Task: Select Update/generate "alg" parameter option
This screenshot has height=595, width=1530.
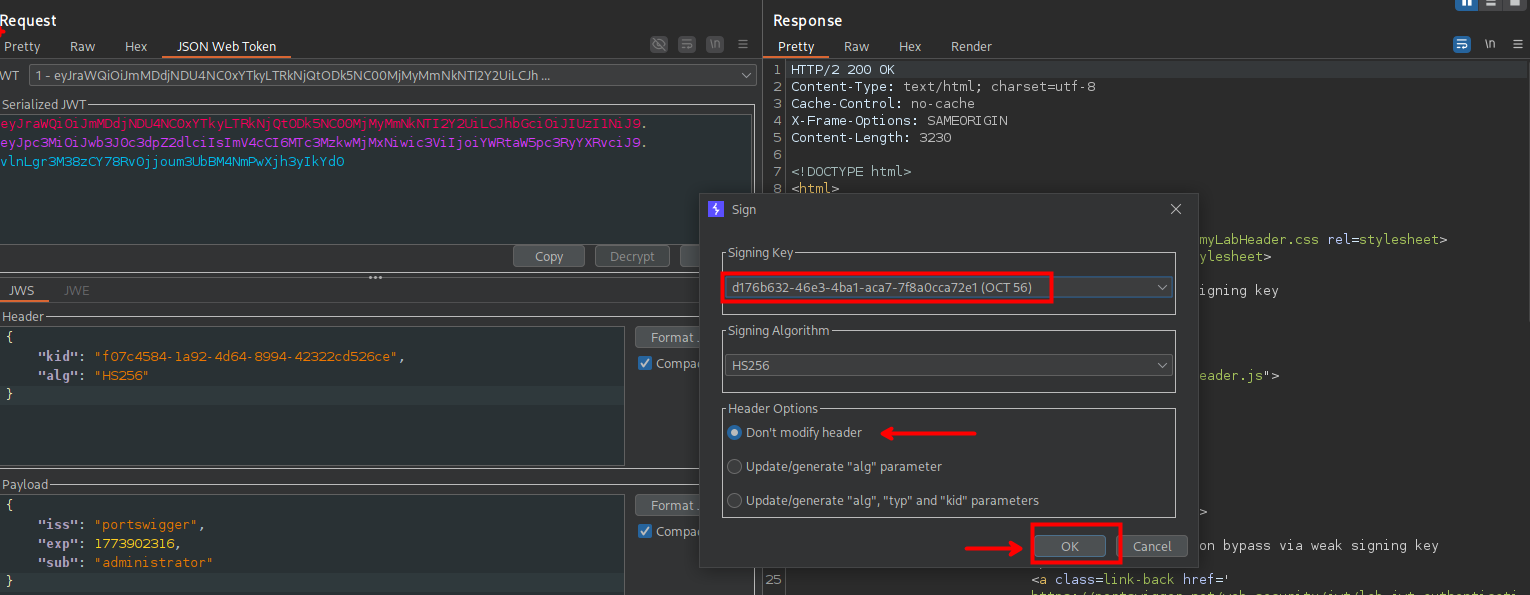Action: (735, 467)
